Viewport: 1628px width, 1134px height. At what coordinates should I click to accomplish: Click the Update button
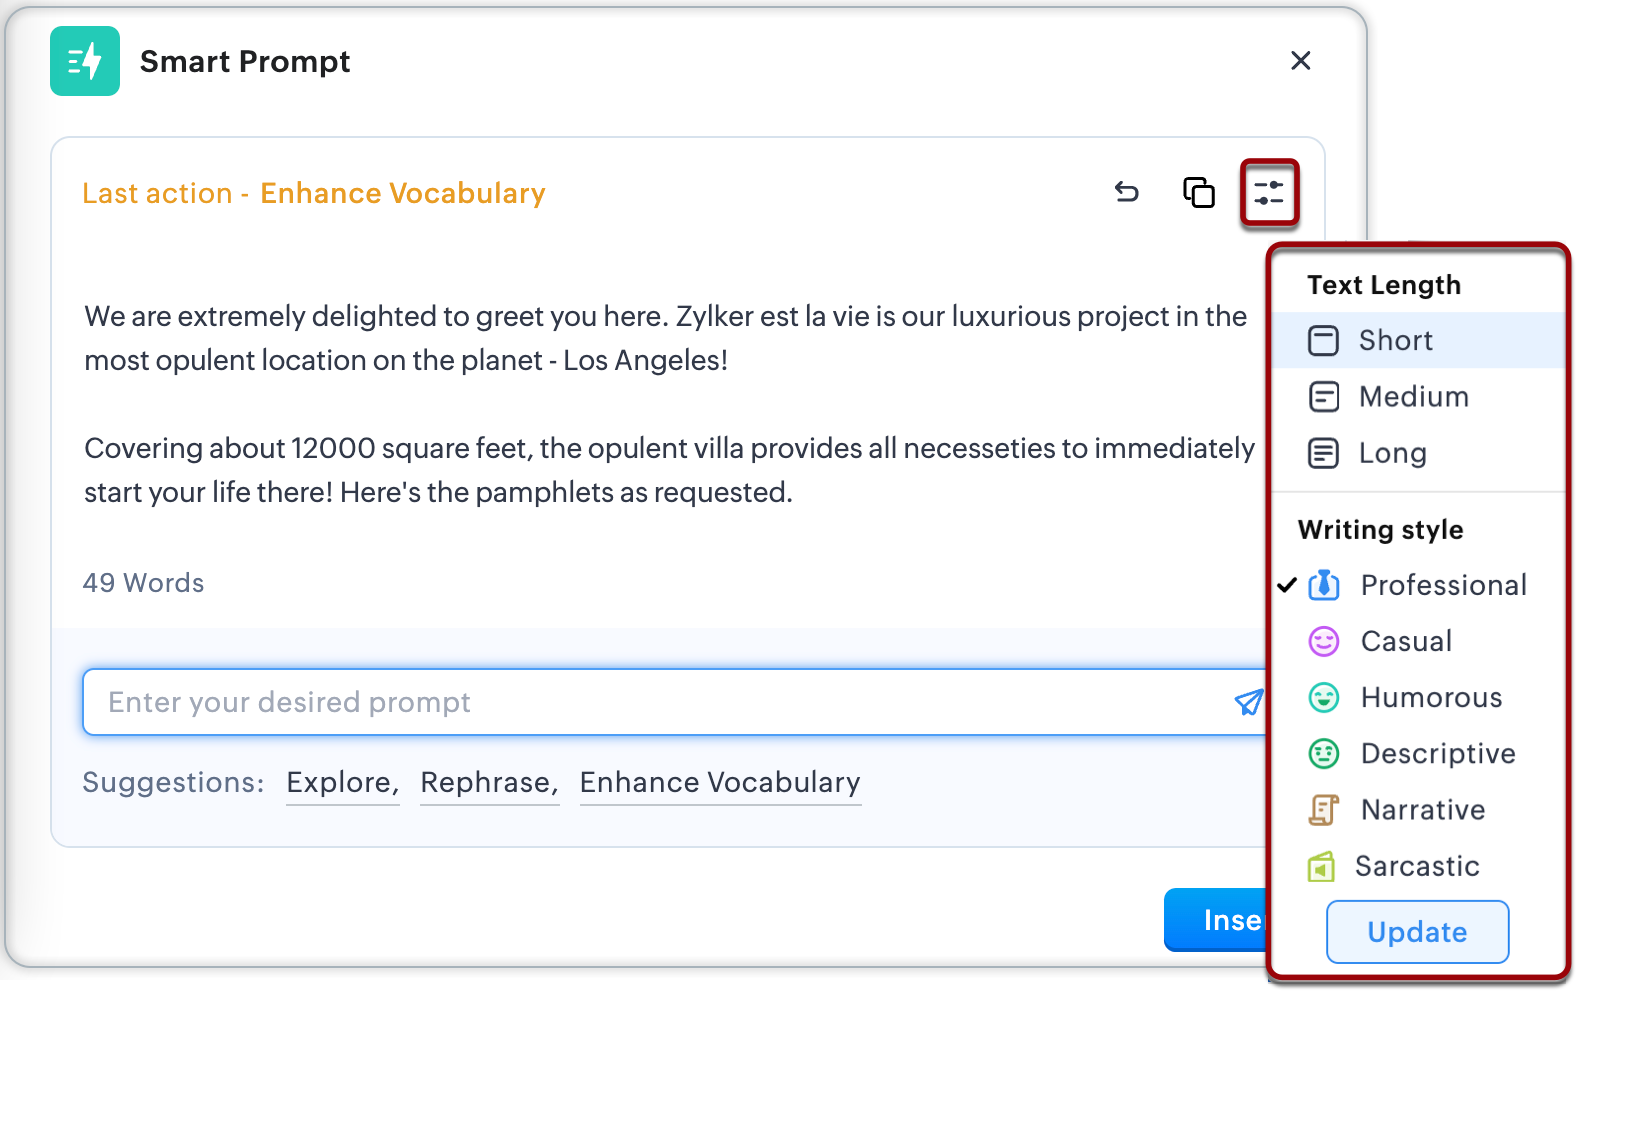(1417, 932)
